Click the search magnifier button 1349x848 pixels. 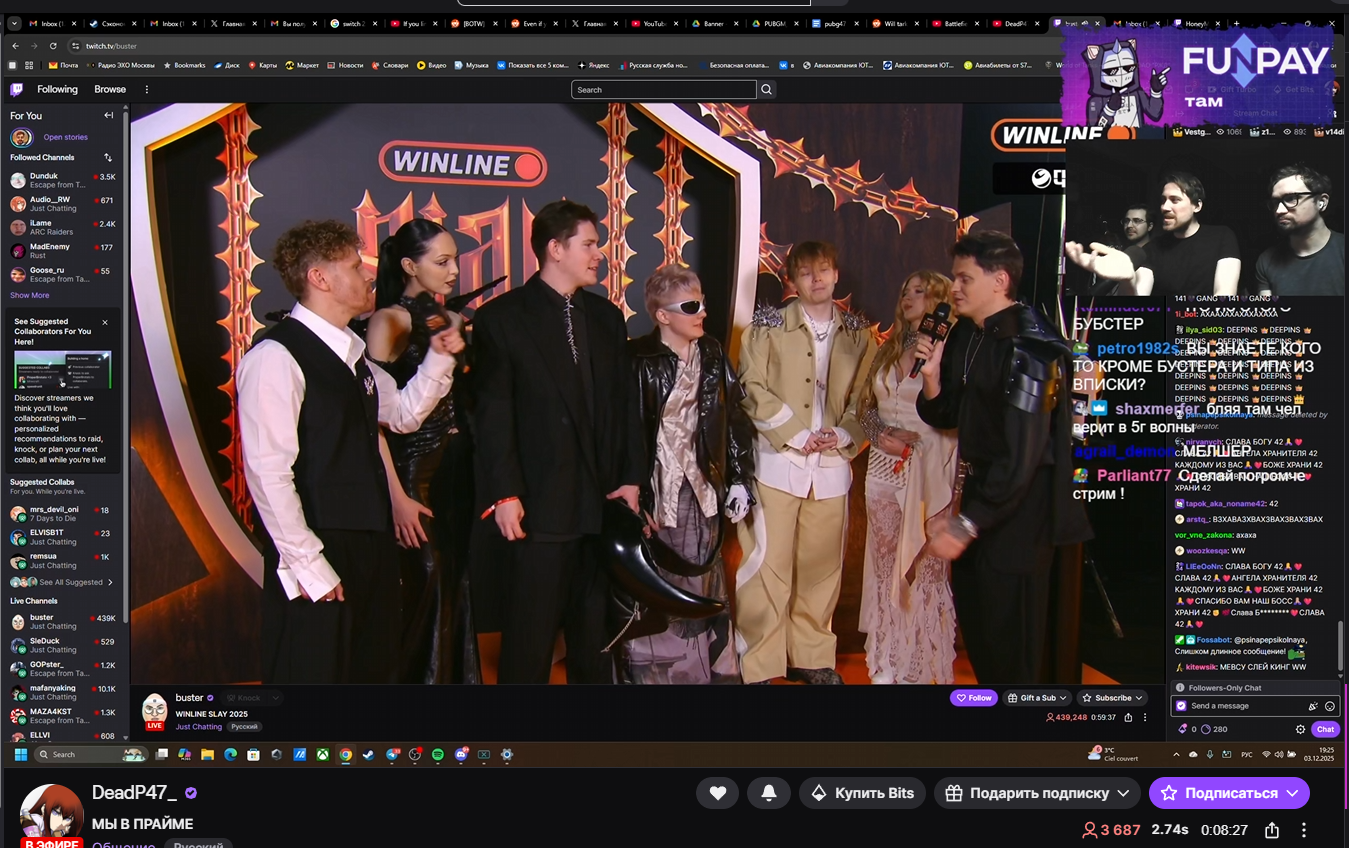tap(767, 89)
